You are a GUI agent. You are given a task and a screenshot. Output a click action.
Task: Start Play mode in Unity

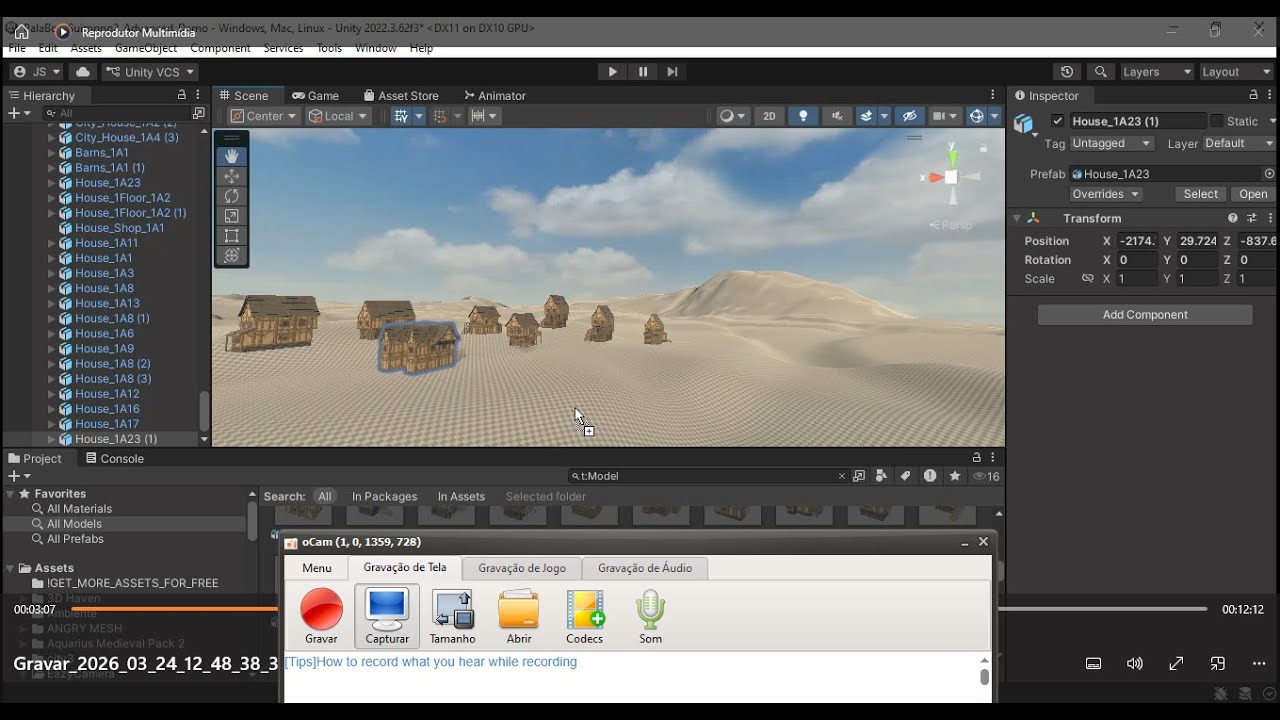pyautogui.click(x=612, y=72)
